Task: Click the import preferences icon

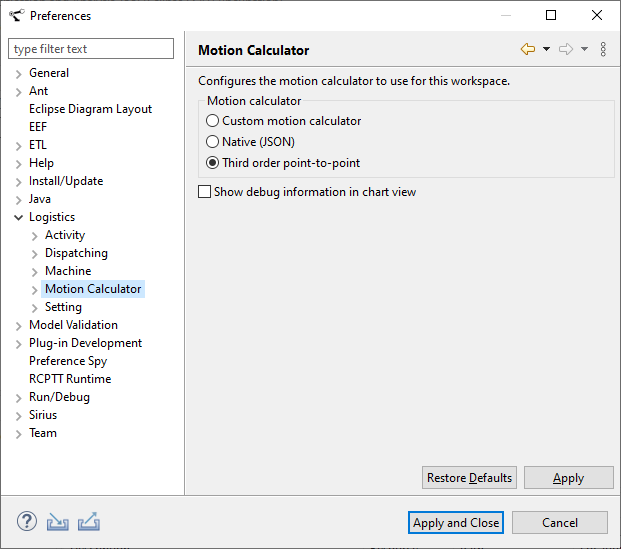Action: [x=58, y=522]
